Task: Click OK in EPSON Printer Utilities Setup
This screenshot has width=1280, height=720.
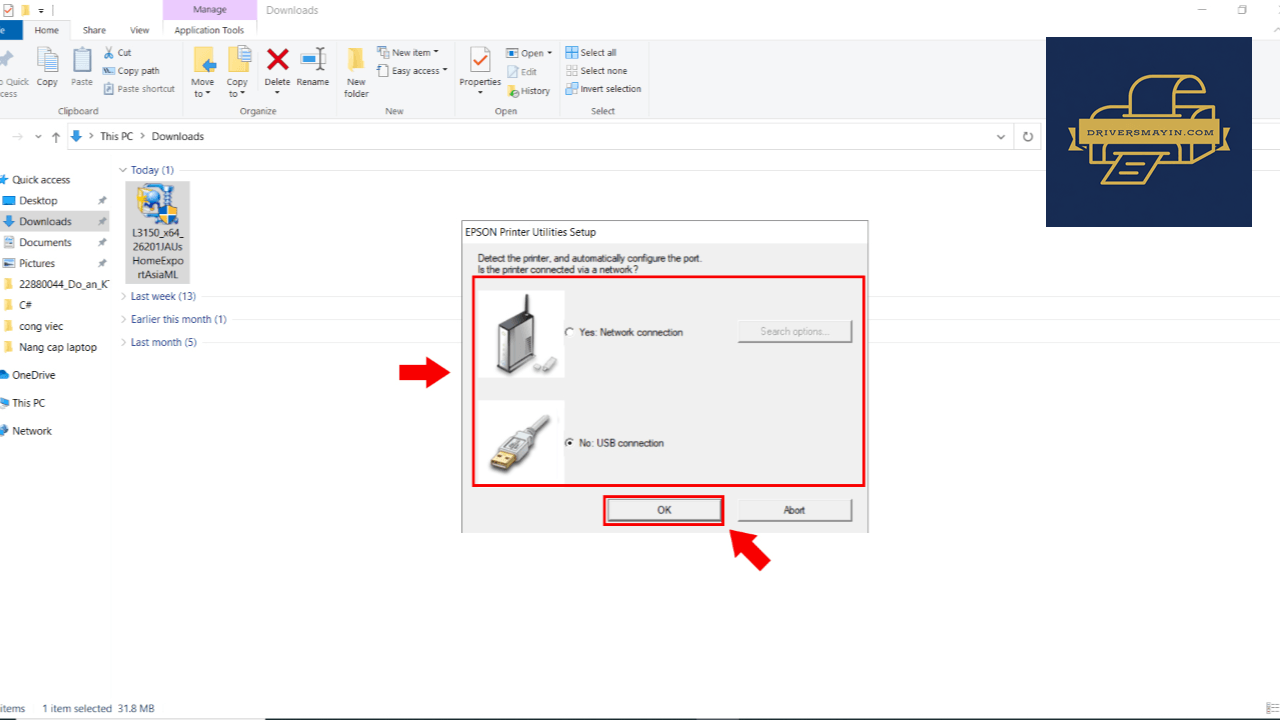Action: pos(664,510)
